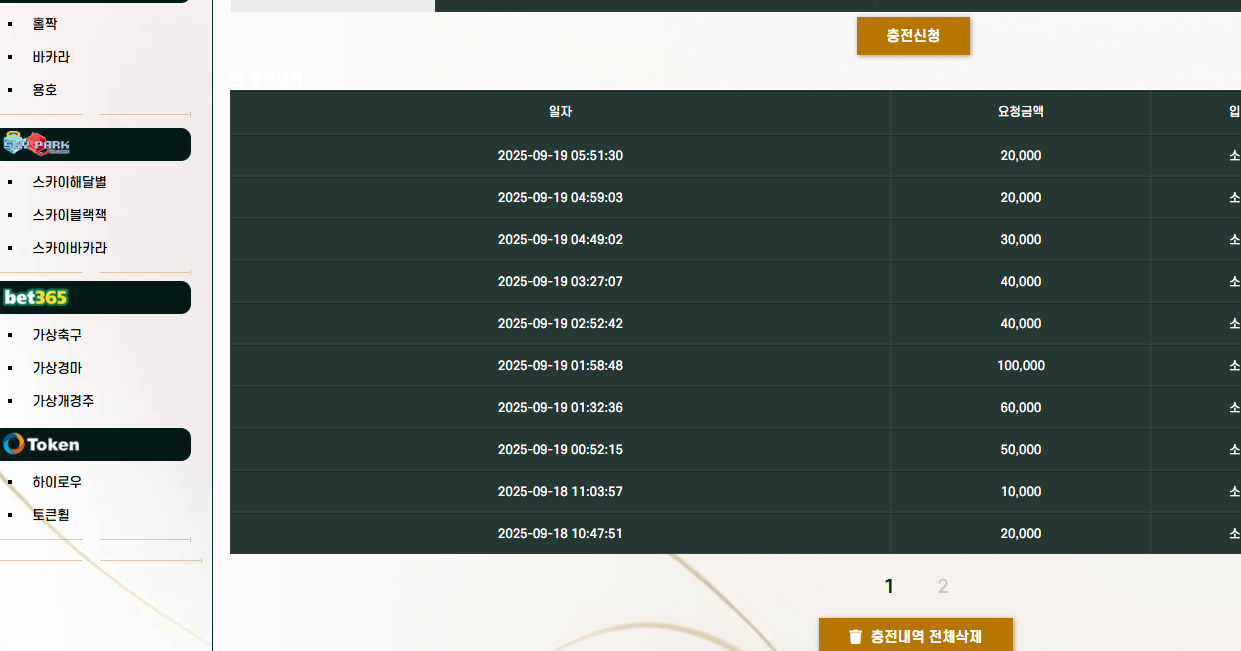
Task: Select 가상개경주 menu entry
Action: (64, 401)
